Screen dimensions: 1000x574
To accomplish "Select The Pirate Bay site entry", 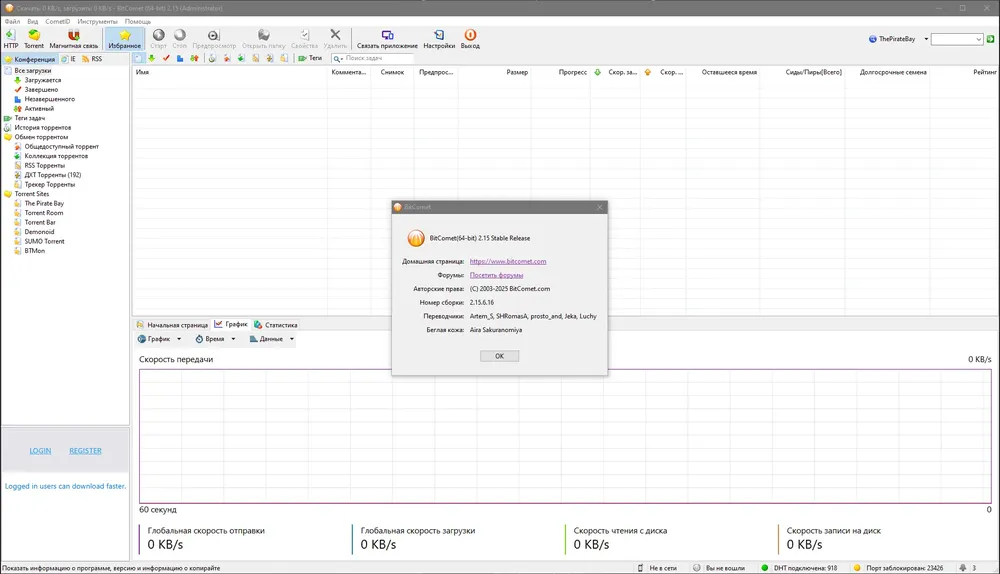I will click(44, 203).
